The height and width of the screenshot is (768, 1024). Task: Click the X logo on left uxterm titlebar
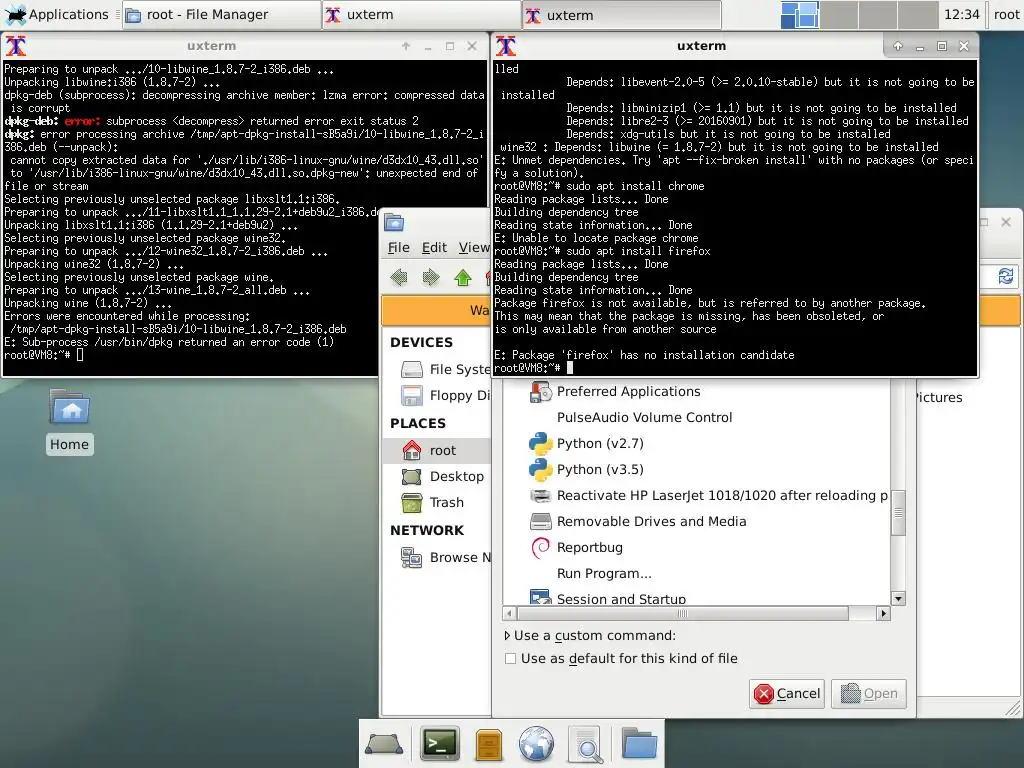tap(16, 46)
